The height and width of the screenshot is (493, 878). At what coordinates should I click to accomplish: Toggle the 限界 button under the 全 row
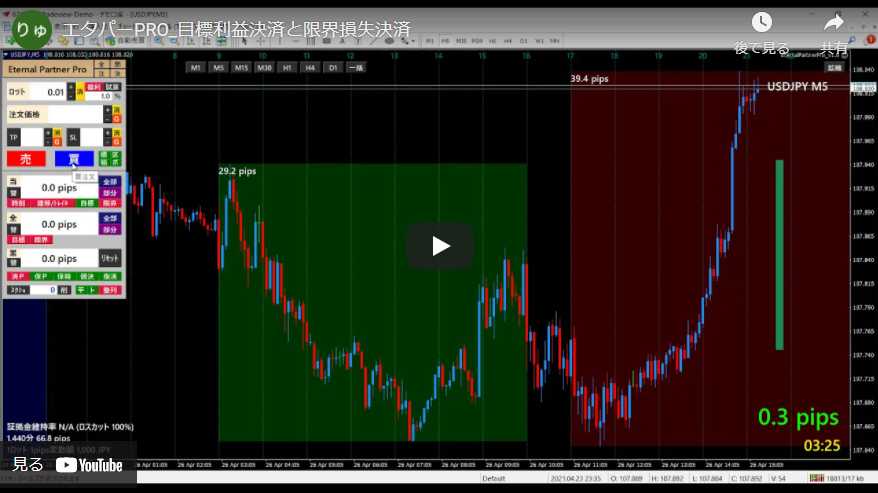(x=41, y=240)
